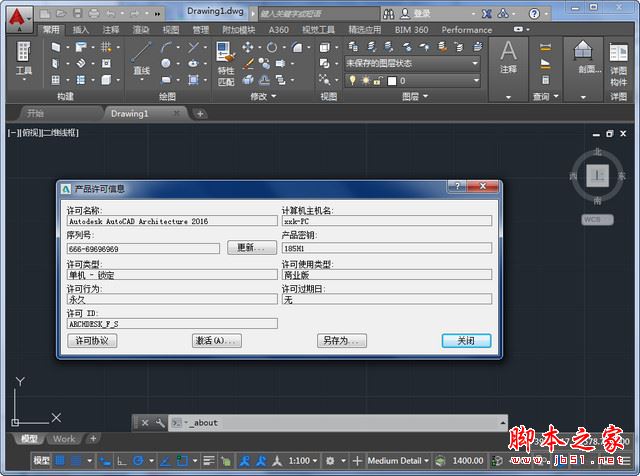Screen dimensions: 640x476
Task: Expand the 修改 panel arrow
Action: click(273, 96)
